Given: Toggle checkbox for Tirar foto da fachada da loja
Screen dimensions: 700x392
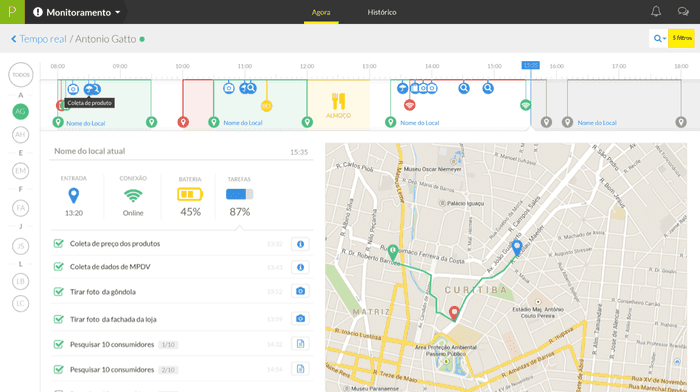Looking at the screenshot, I should 58,319.
